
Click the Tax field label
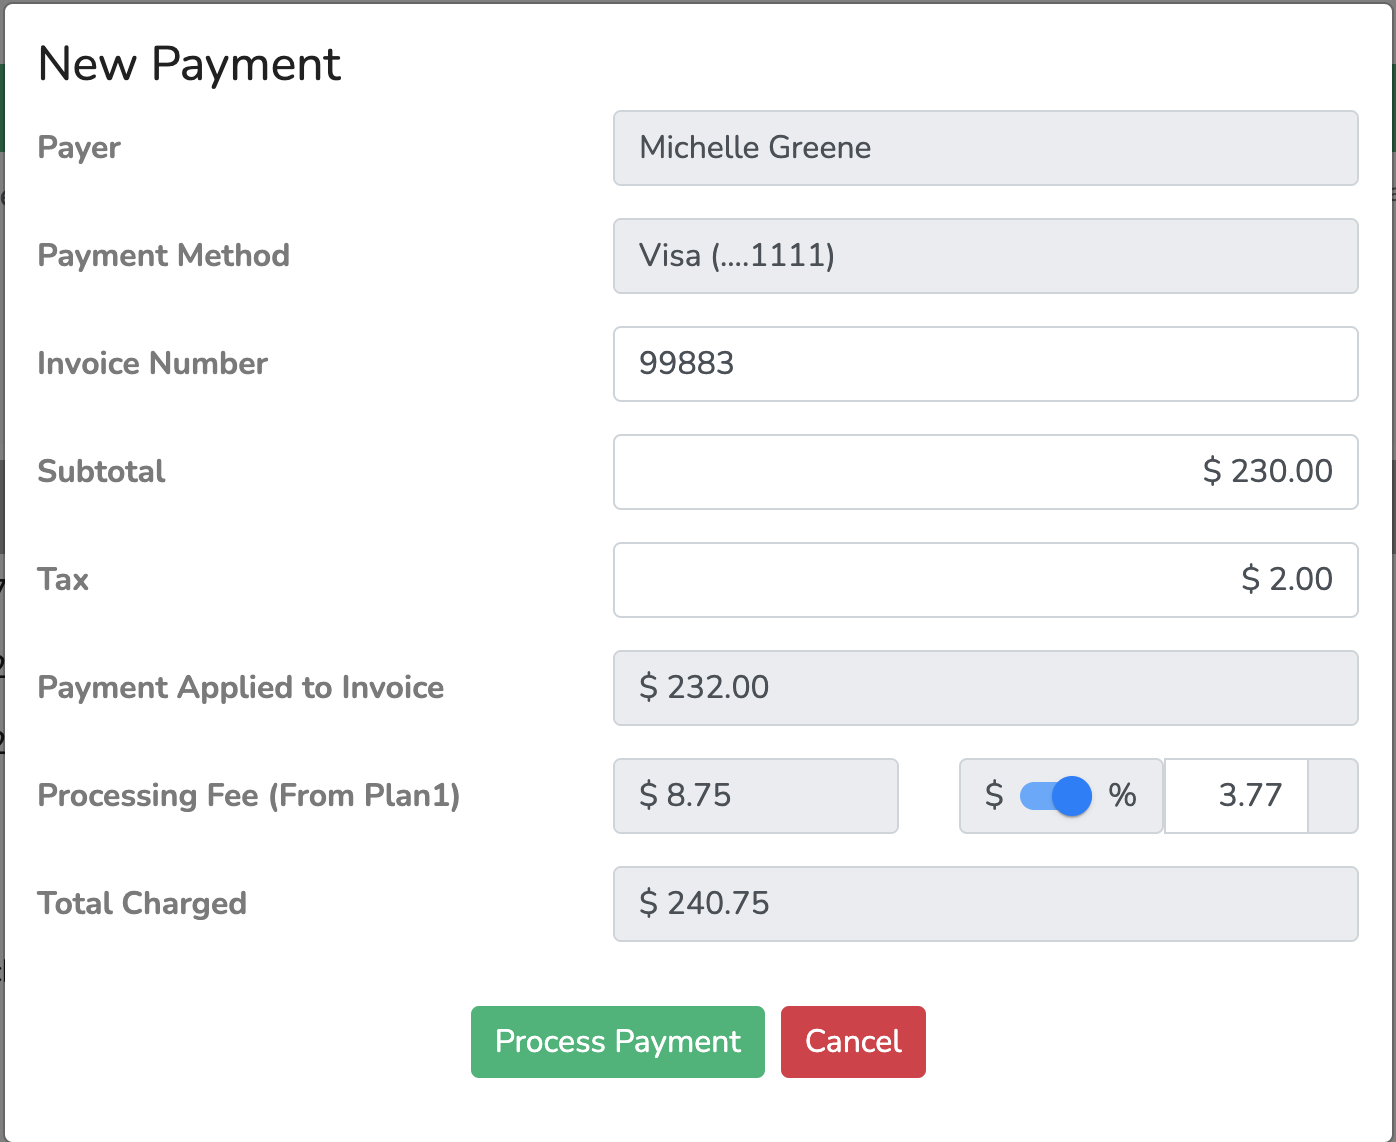coord(62,580)
